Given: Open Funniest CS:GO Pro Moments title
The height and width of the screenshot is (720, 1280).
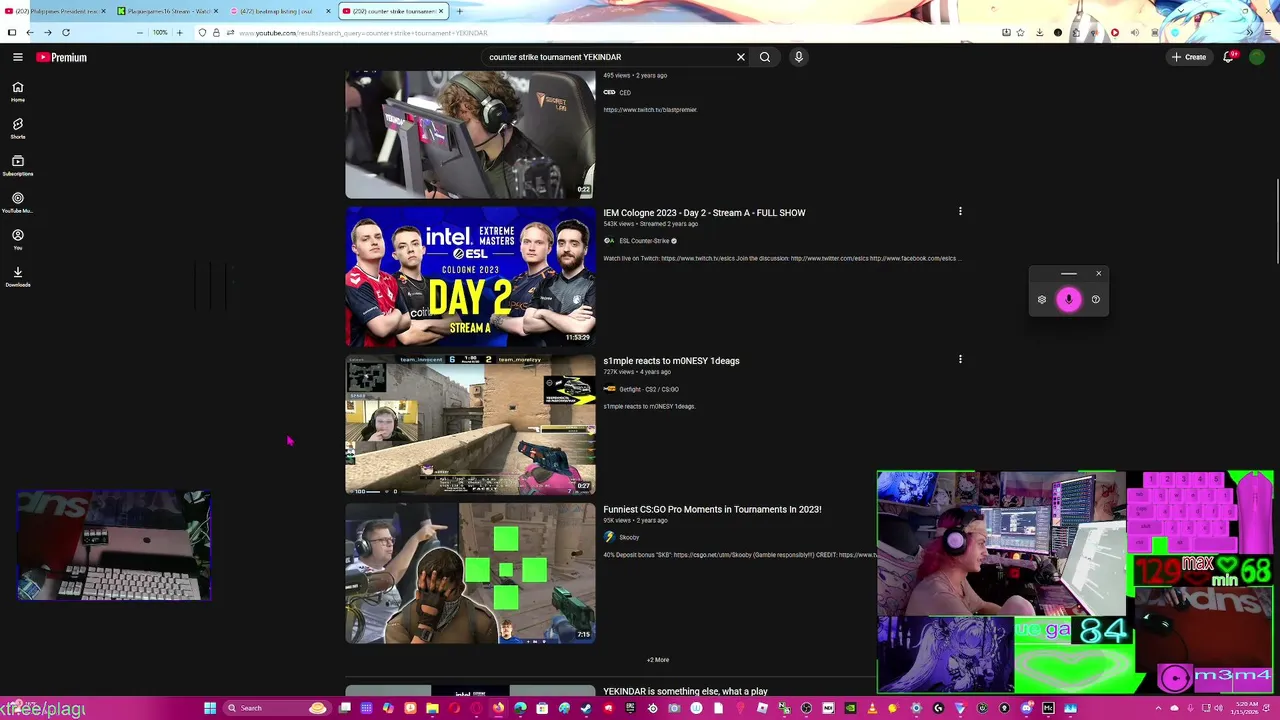Looking at the screenshot, I should click(712, 509).
